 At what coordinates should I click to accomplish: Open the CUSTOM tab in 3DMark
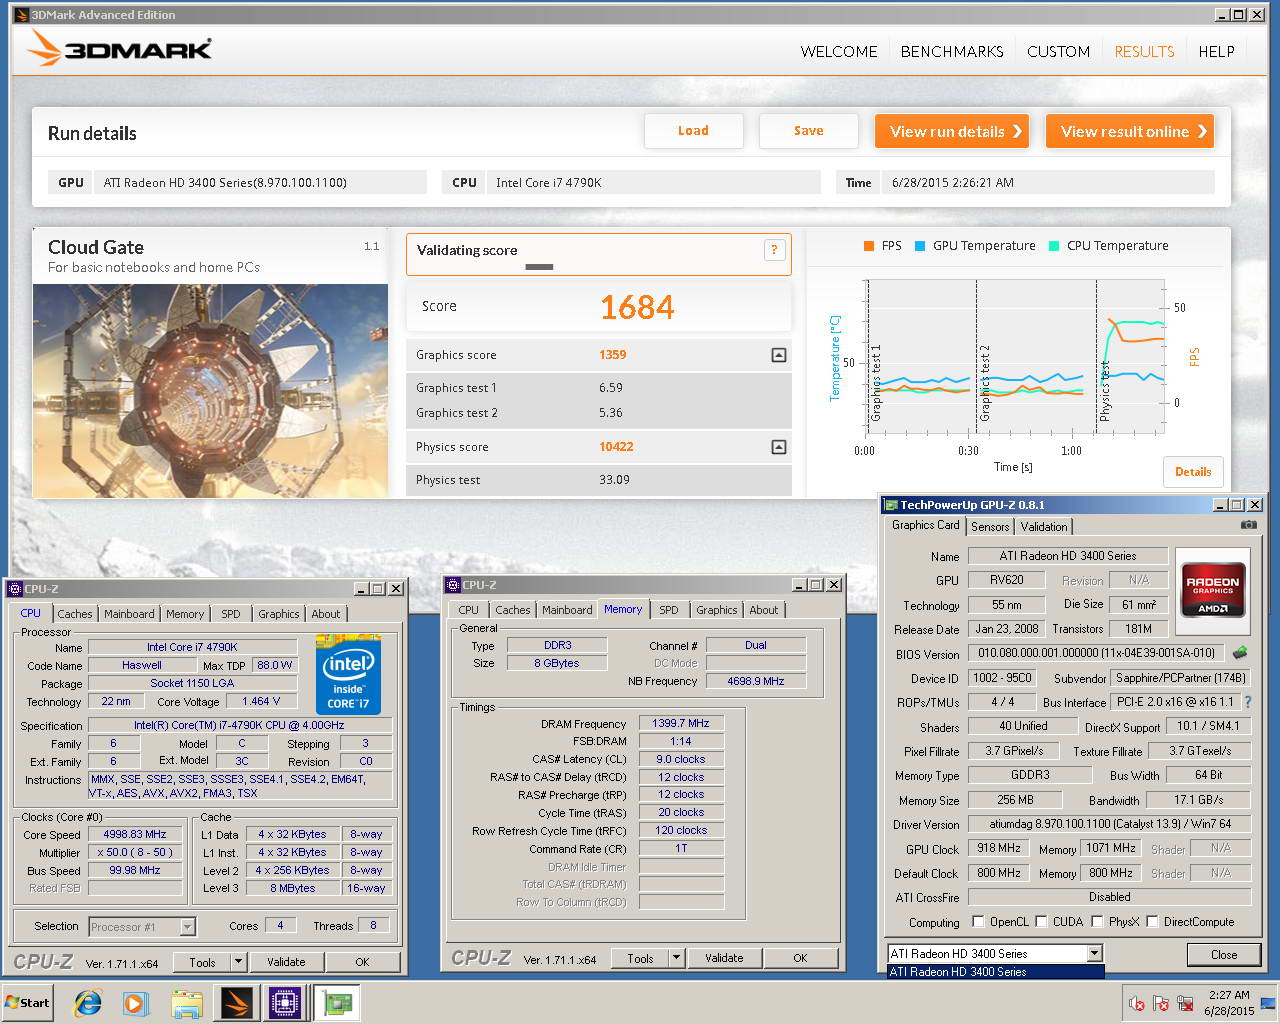(x=1059, y=51)
